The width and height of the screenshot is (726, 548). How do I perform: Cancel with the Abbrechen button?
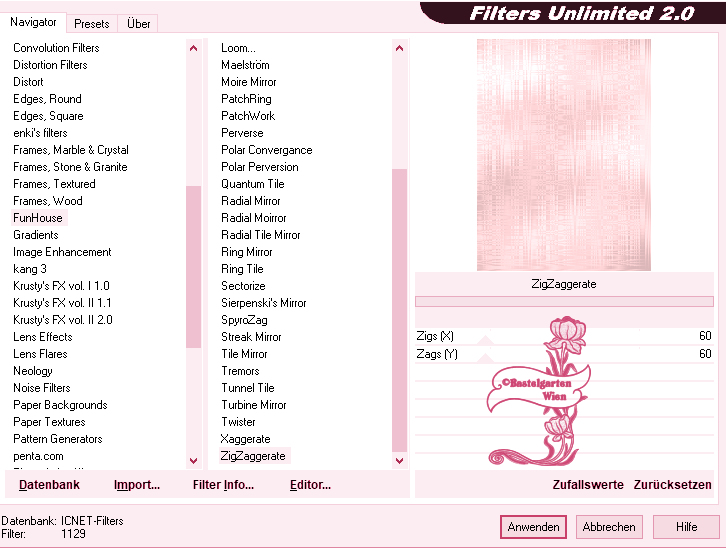[609, 527]
